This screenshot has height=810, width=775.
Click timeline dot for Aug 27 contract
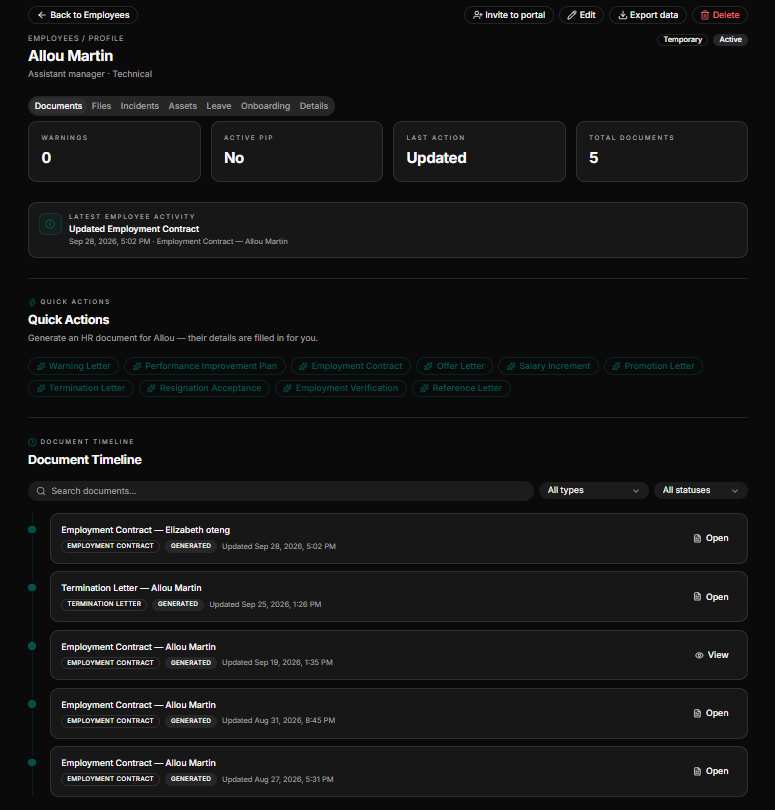point(32,762)
